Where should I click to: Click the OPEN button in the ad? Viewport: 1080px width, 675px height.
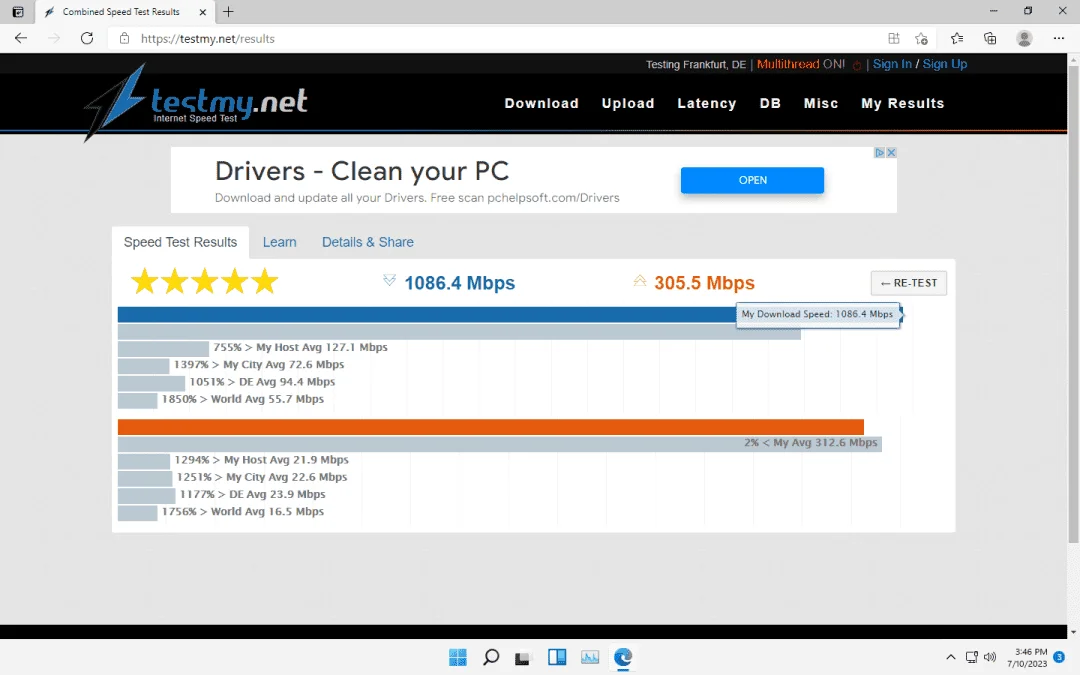point(752,180)
